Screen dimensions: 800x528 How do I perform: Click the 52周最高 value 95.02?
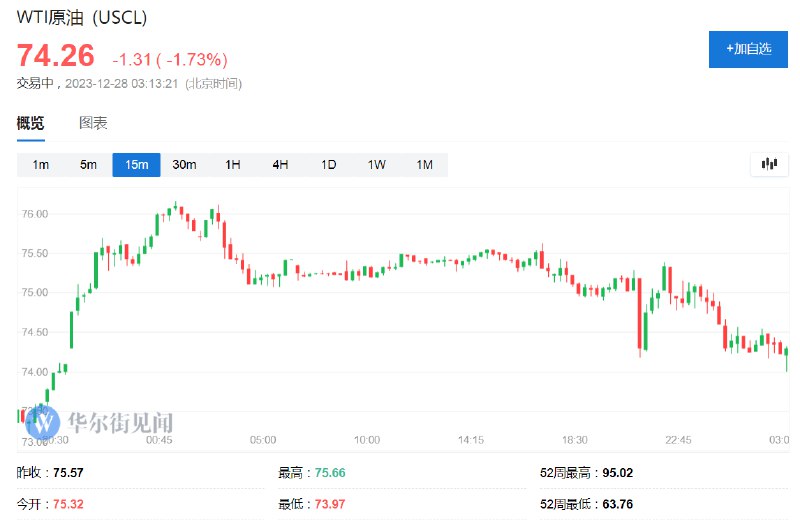(617, 473)
